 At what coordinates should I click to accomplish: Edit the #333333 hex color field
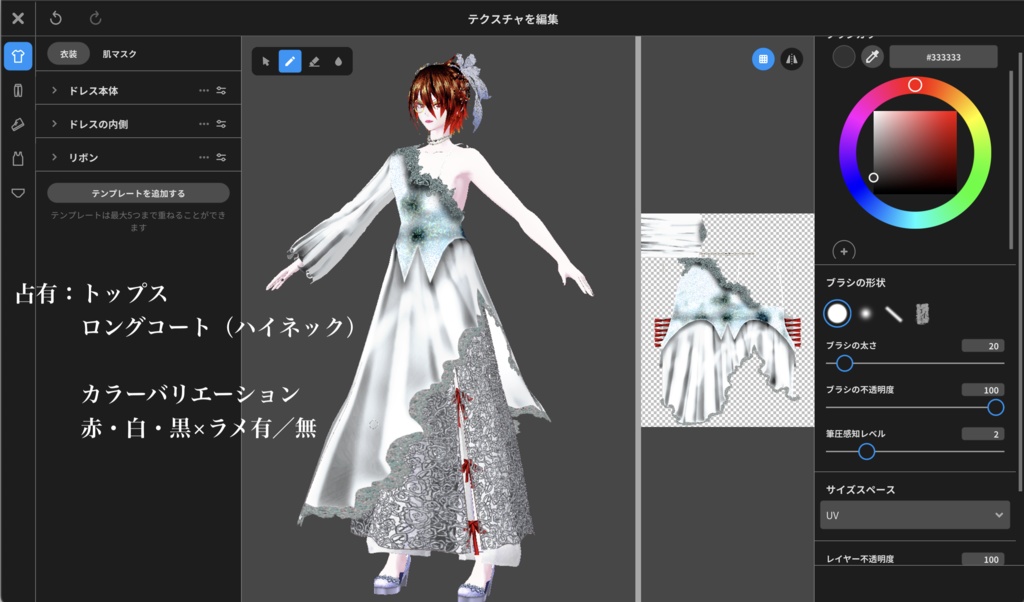click(x=943, y=57)
